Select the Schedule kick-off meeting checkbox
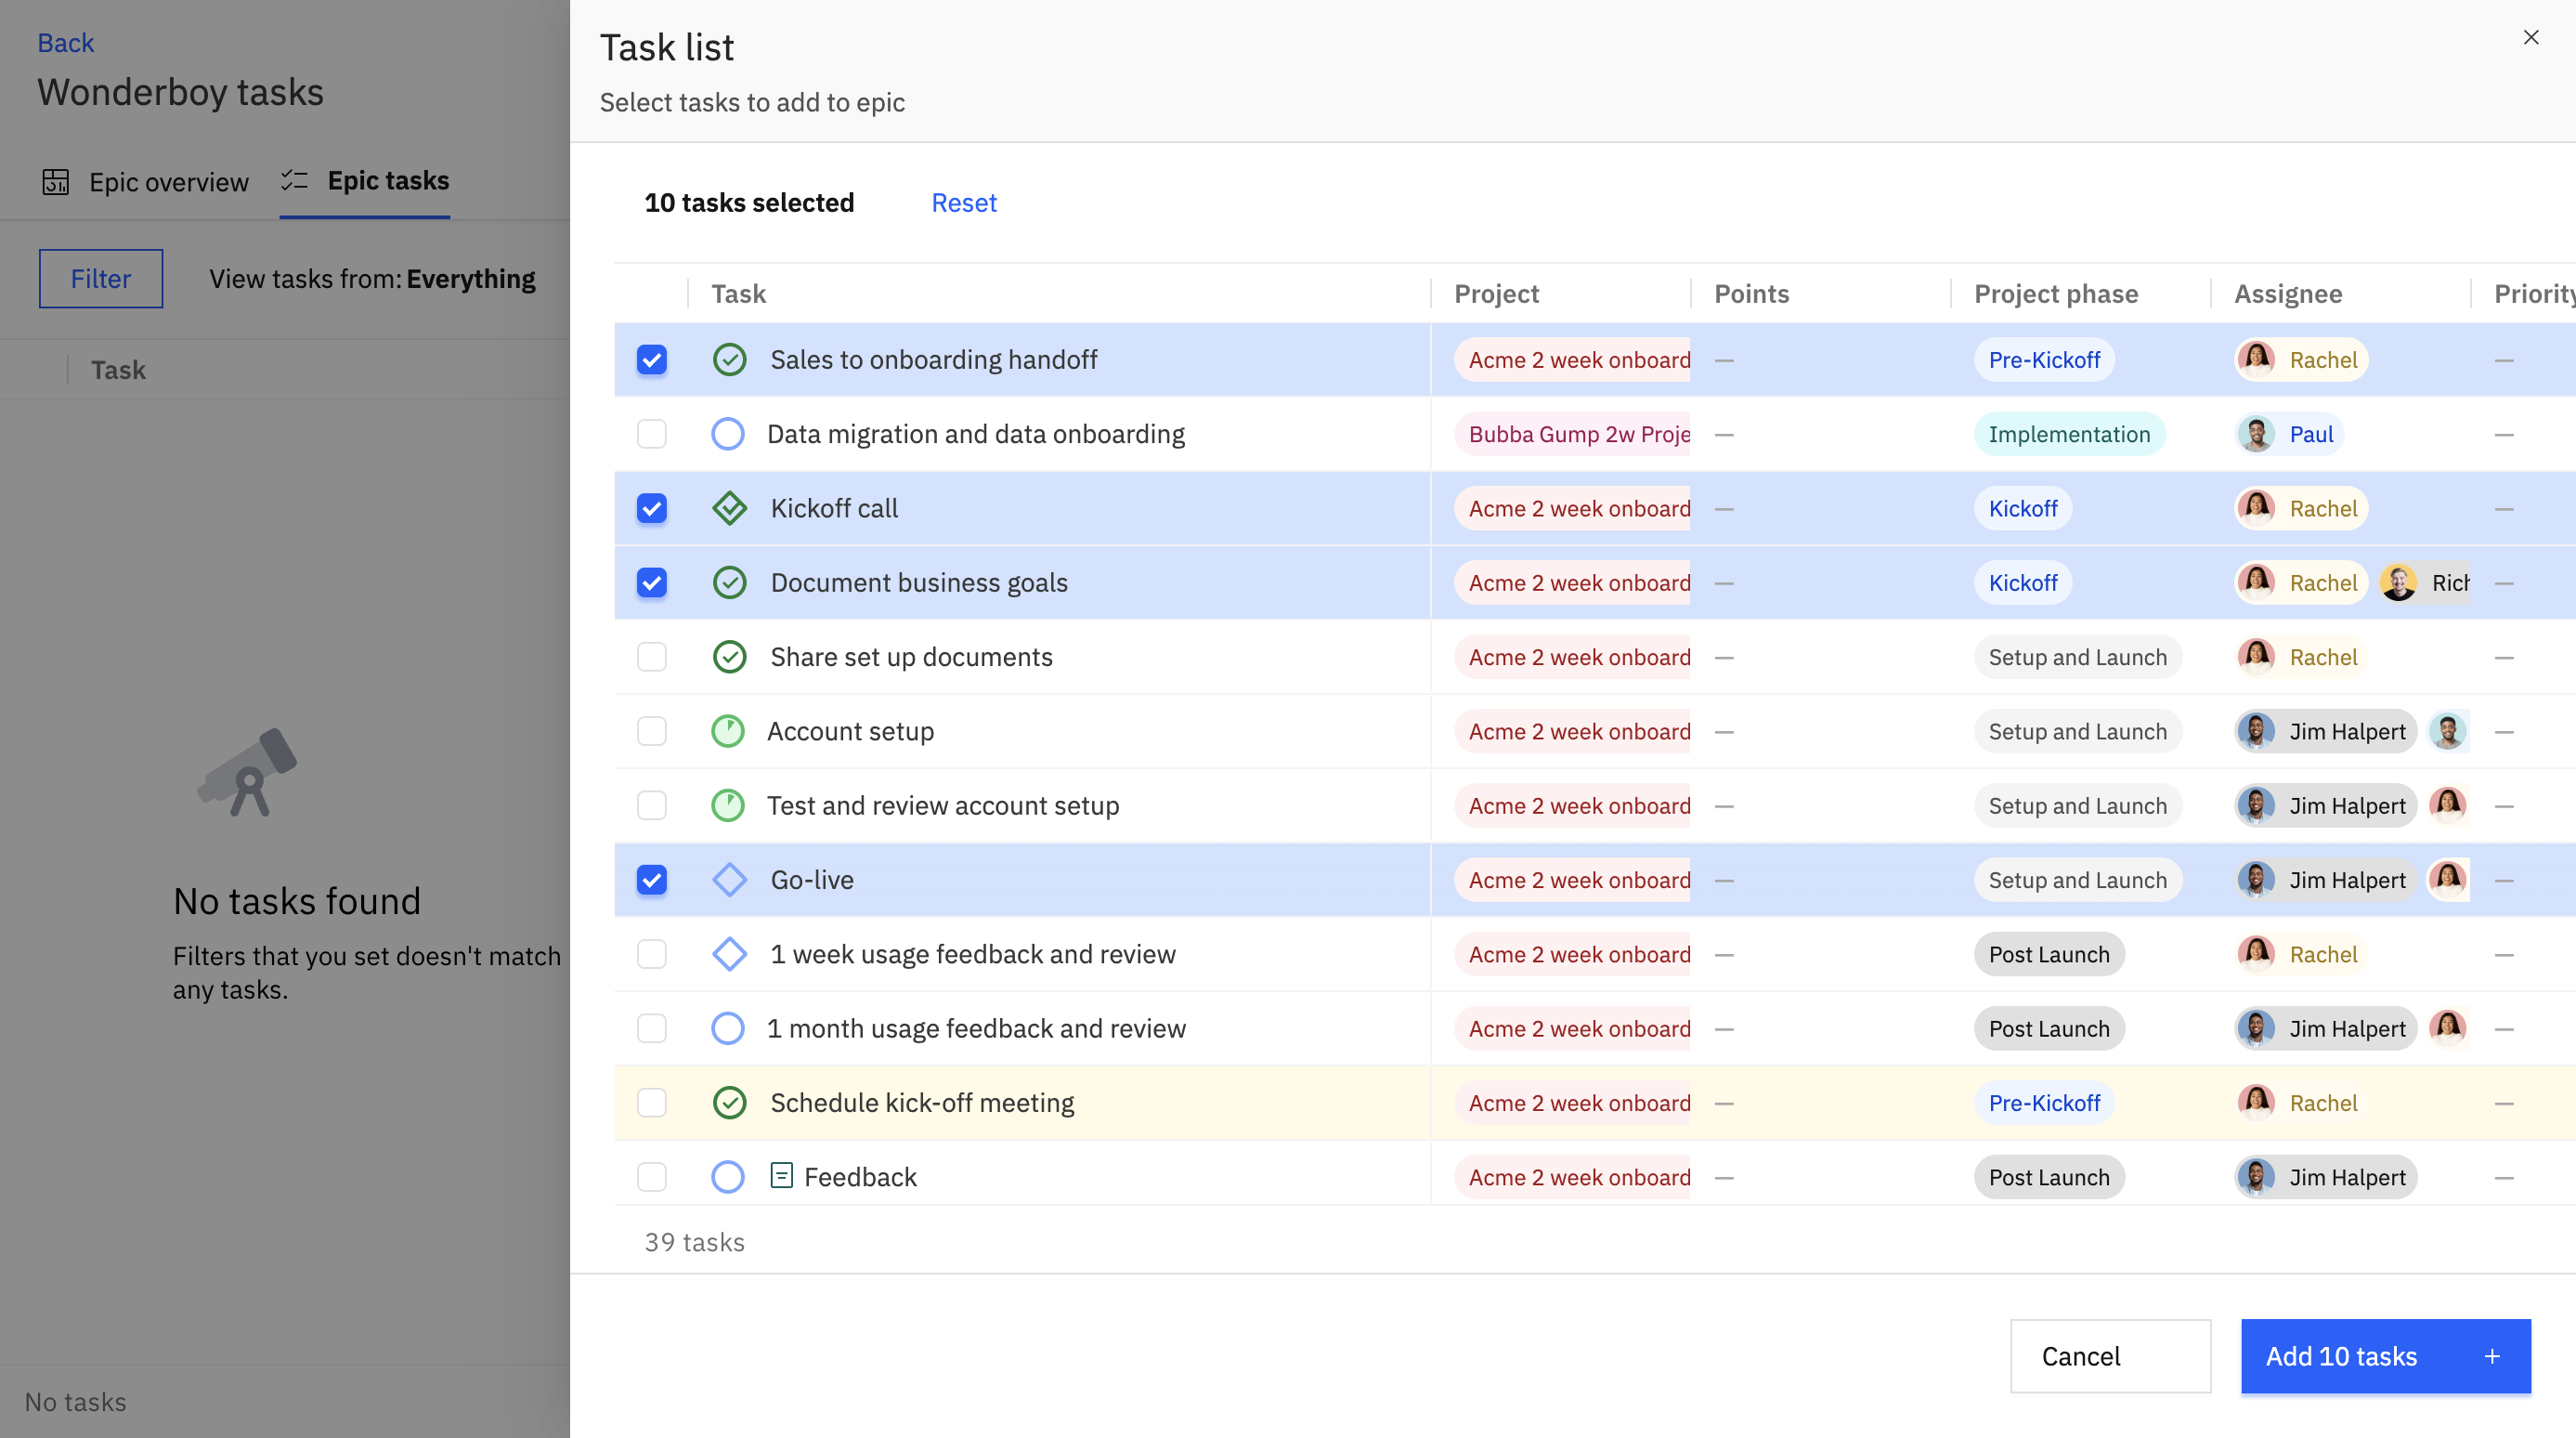The height and width of the screenshot is (1438, 2576). (652, 1102)
